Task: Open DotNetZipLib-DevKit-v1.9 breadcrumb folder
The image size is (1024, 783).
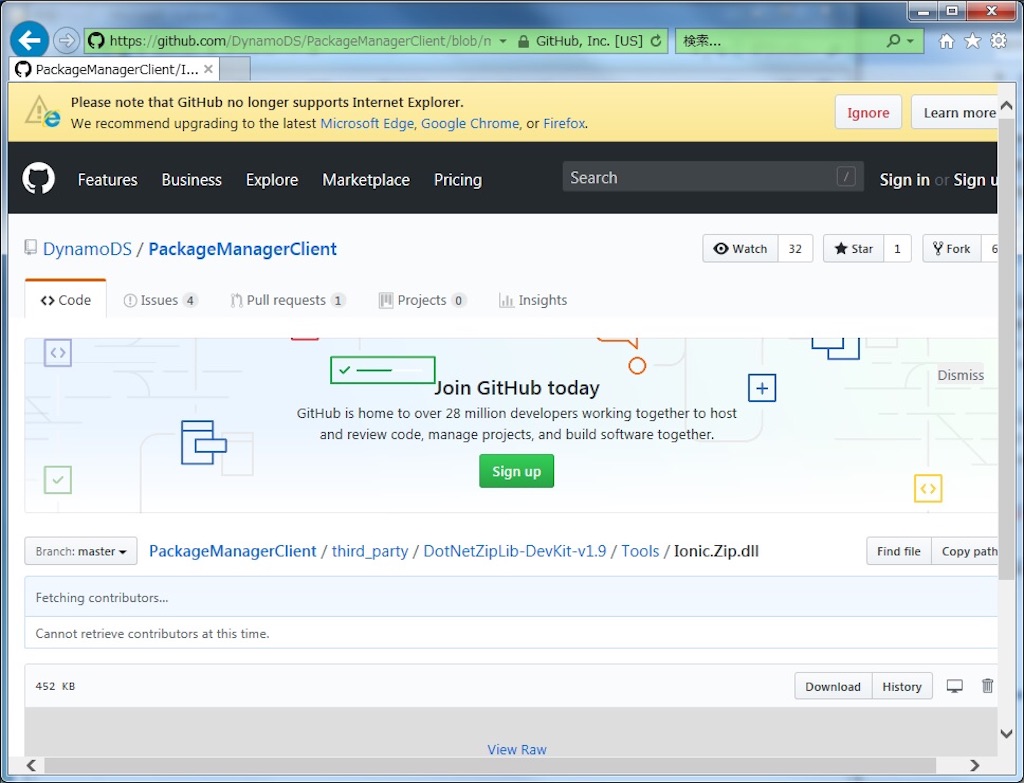Action: [x=515, y=551]
